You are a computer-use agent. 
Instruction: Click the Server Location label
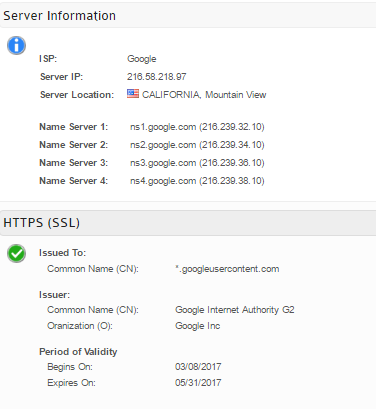[x=77, y=95]
